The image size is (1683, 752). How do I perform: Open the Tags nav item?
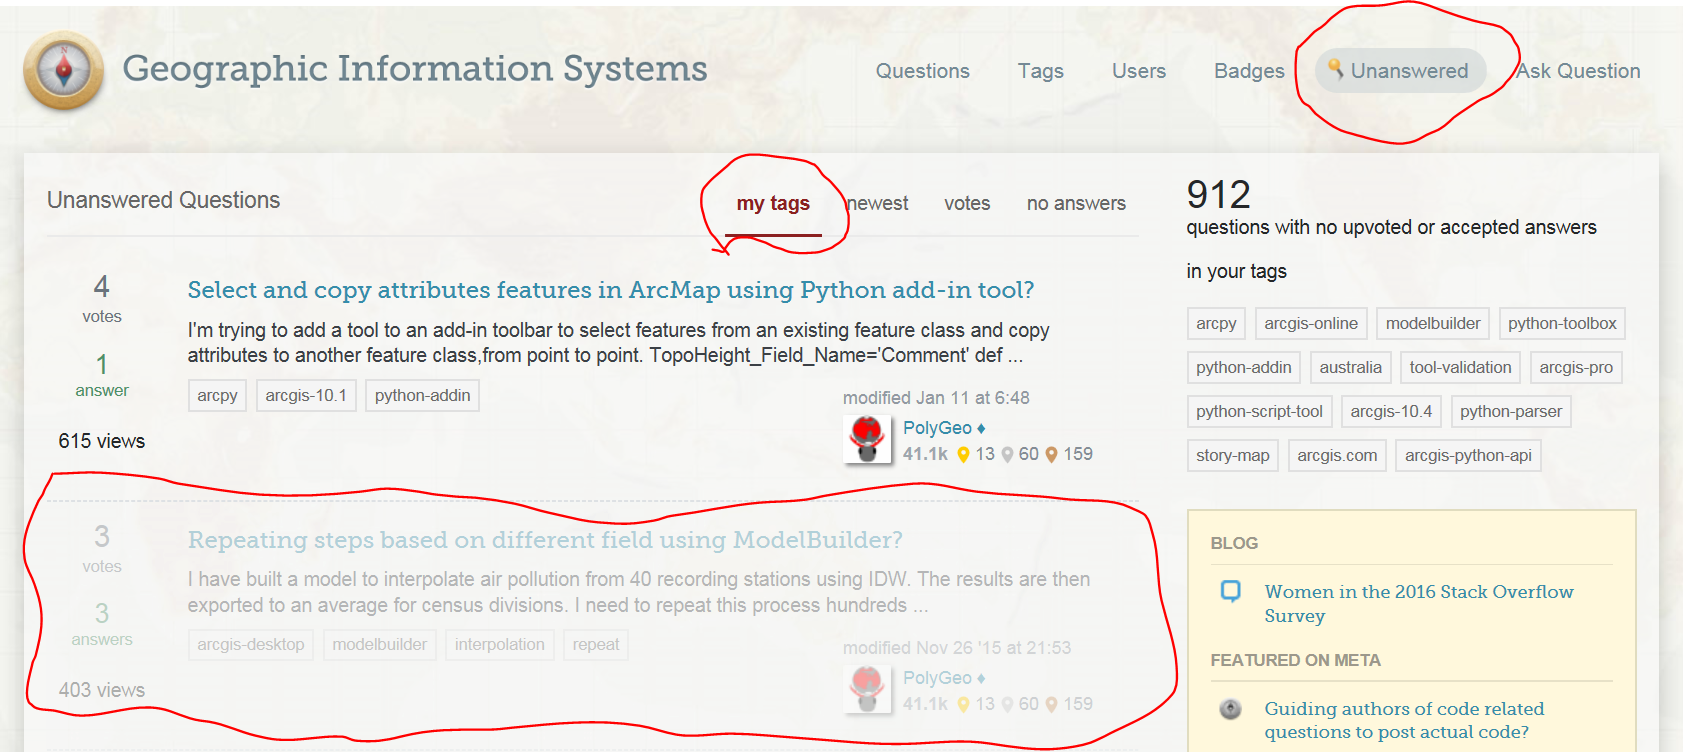pos(1041,71)
